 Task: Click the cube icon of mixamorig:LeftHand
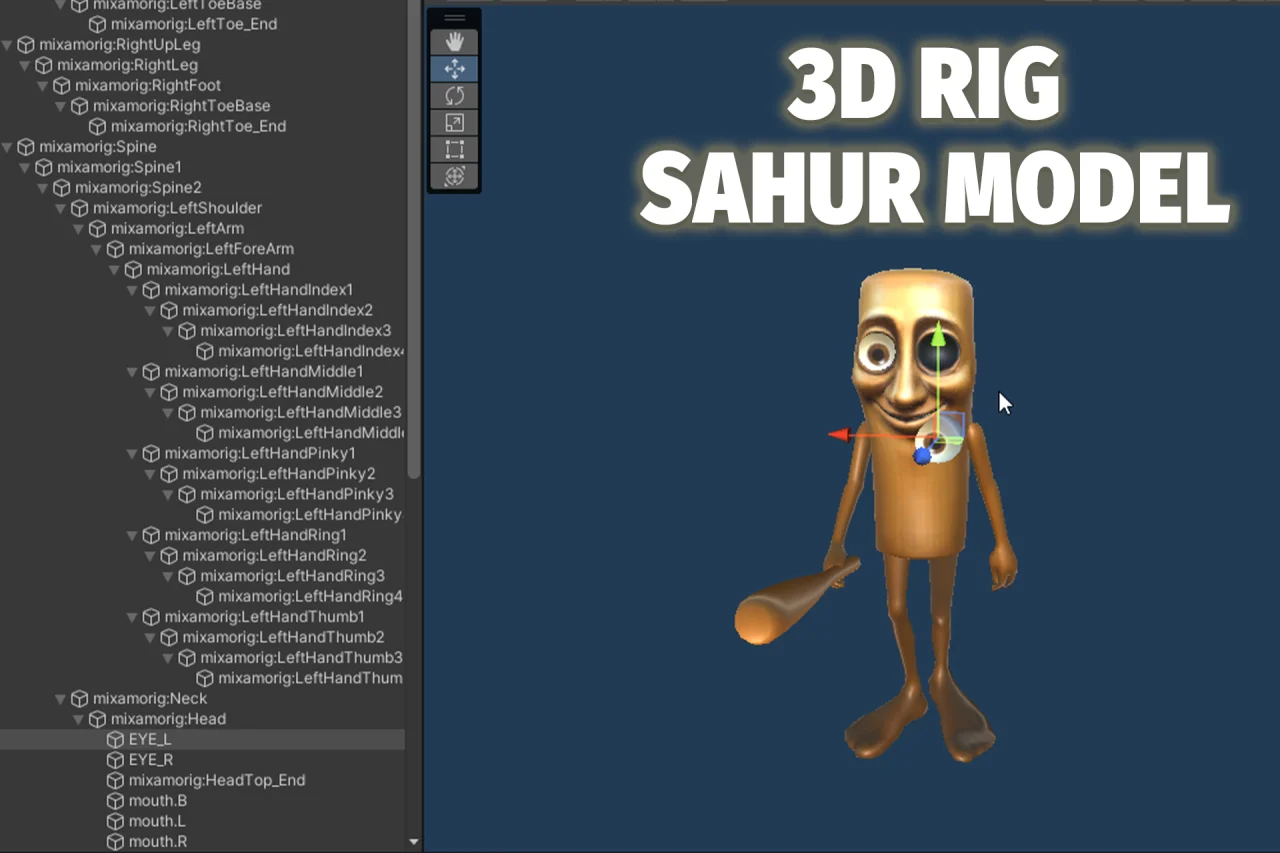(134, 270)
